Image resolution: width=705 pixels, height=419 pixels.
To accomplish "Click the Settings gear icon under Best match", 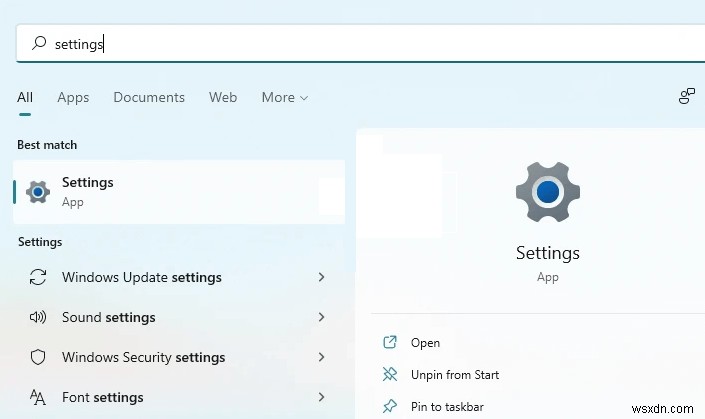I will [x=38, y=191].
